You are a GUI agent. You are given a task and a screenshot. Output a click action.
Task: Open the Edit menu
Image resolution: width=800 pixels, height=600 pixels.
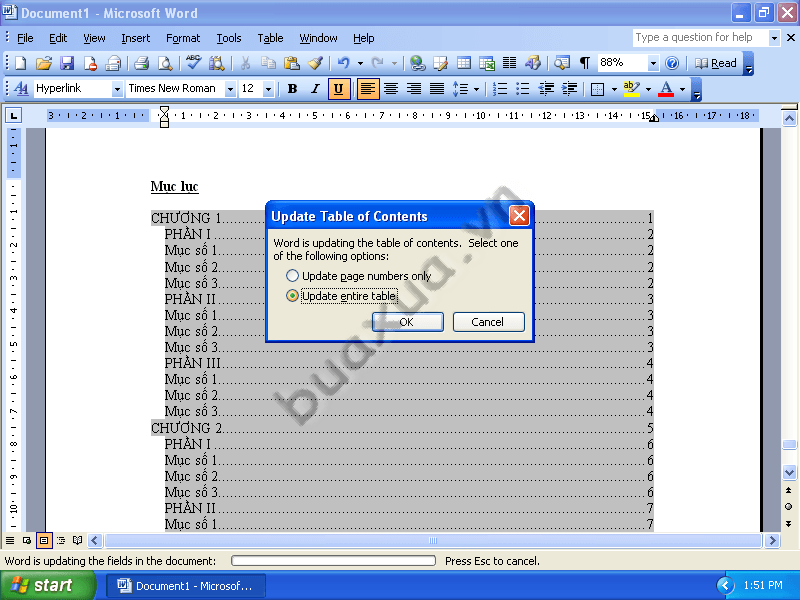click(58, 38)
